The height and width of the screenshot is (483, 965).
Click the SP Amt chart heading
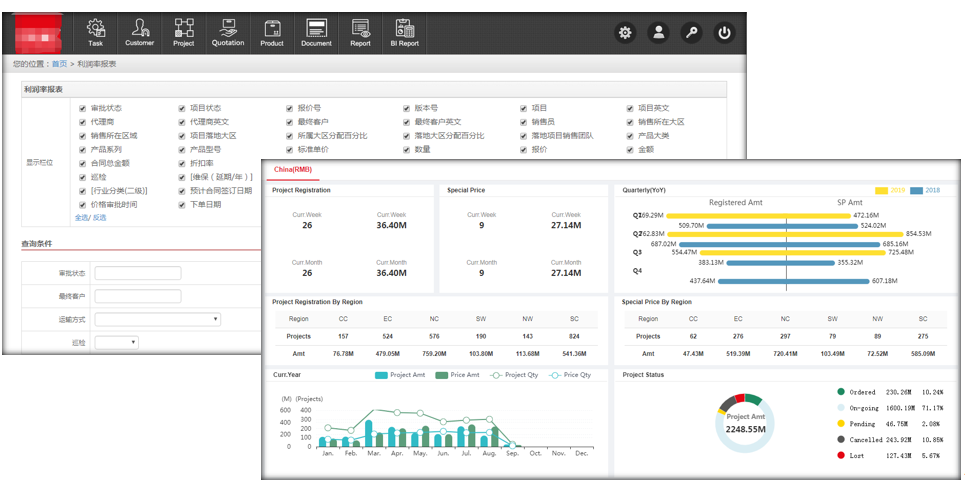849,202
